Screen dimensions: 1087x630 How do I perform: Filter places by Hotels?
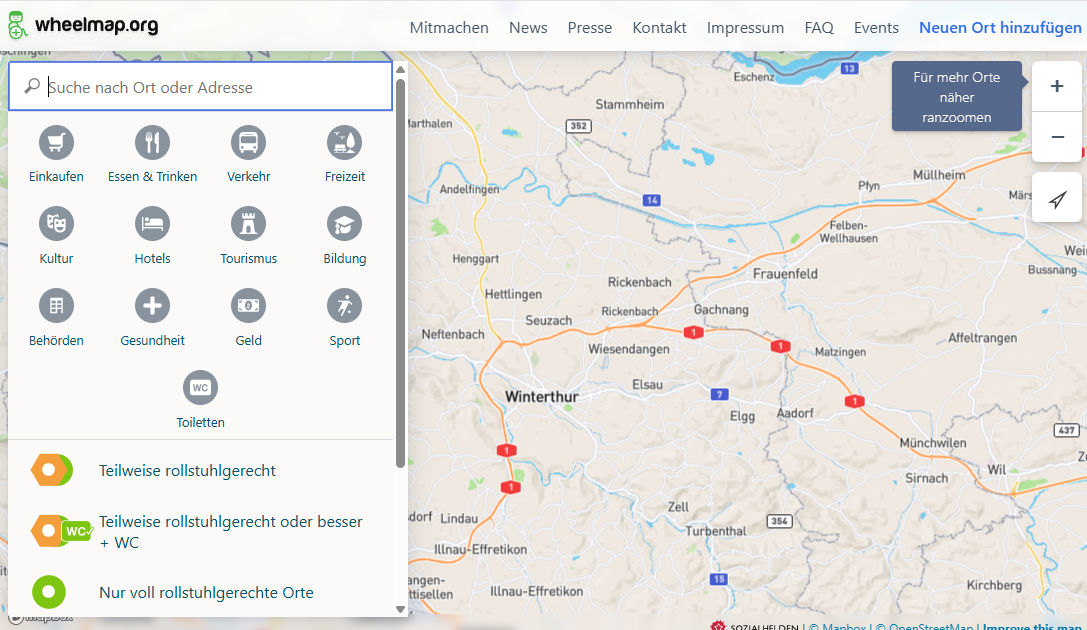(x=153, y=236)
